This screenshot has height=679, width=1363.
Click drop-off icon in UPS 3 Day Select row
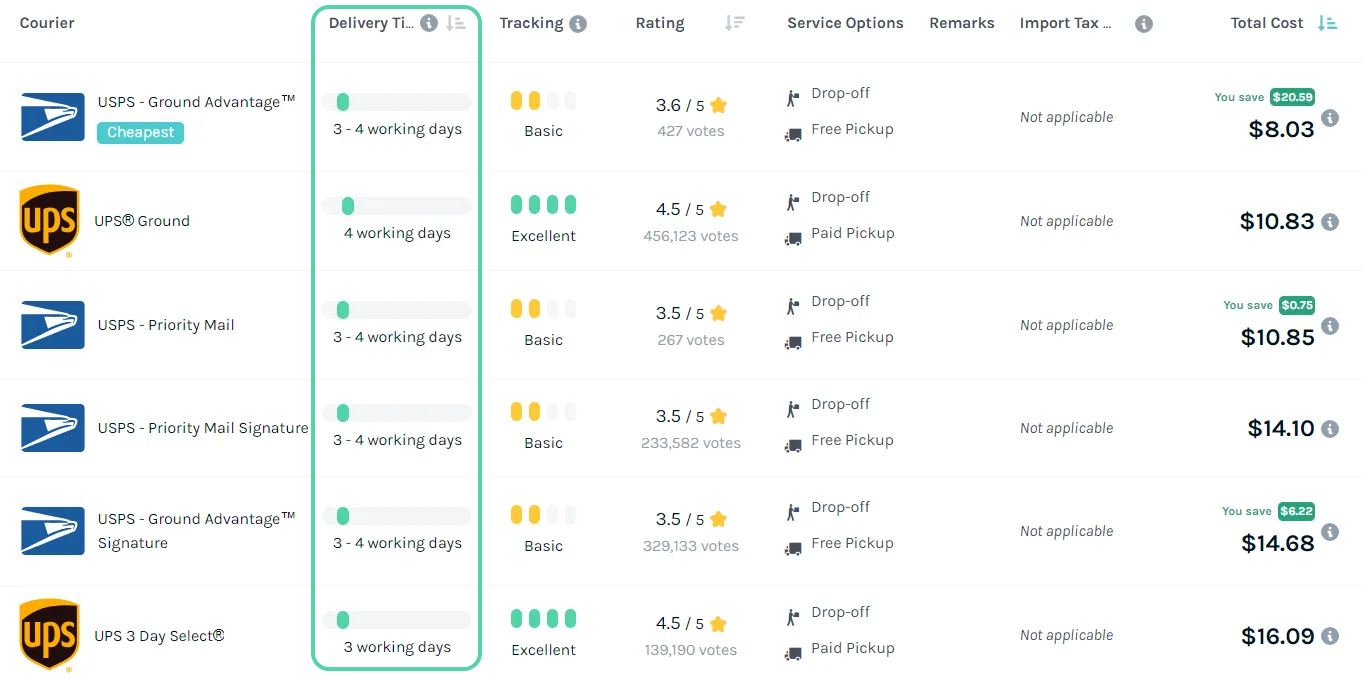(793, 617)
